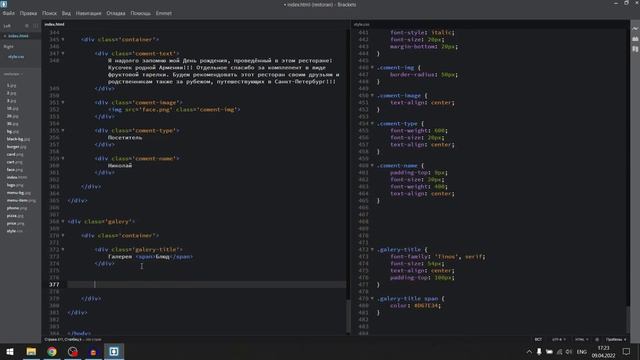Open card.png in file tree

tap(15, 154)
